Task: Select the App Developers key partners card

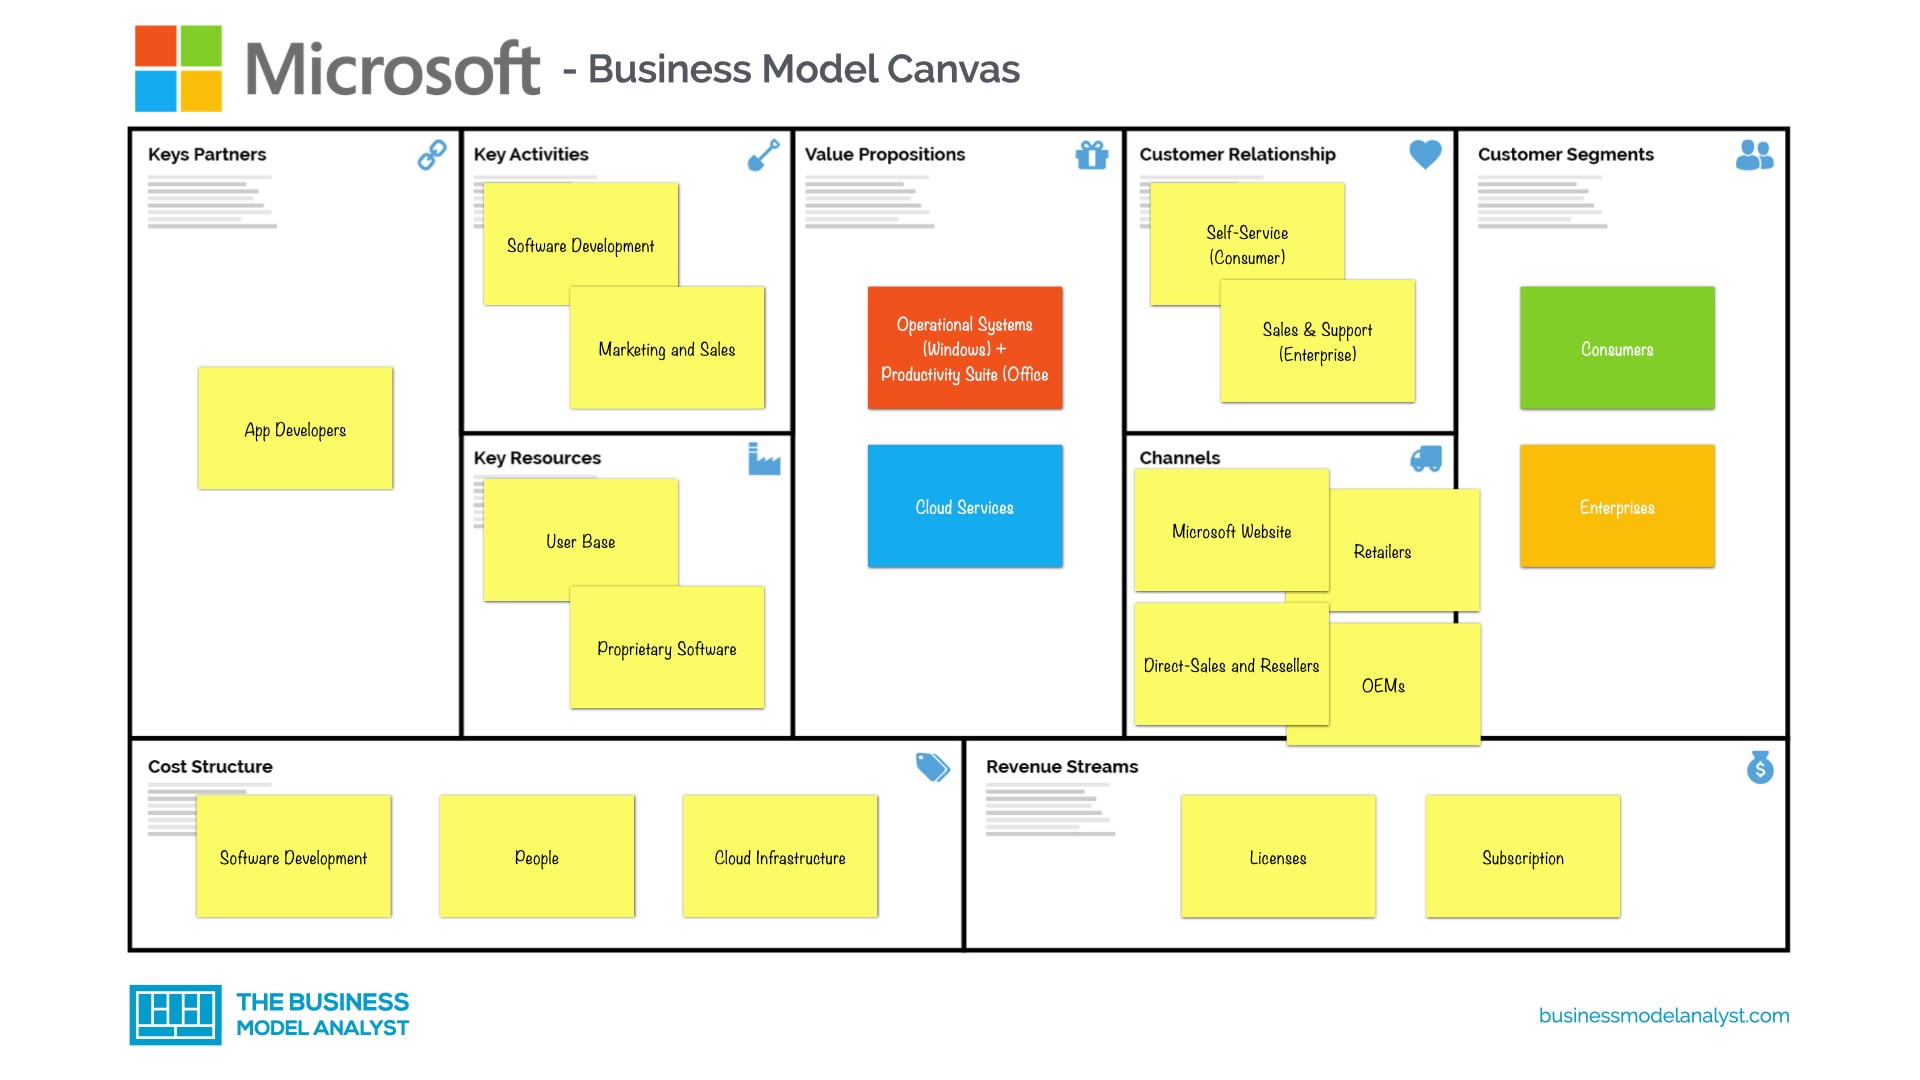Action: pos(293,429)
